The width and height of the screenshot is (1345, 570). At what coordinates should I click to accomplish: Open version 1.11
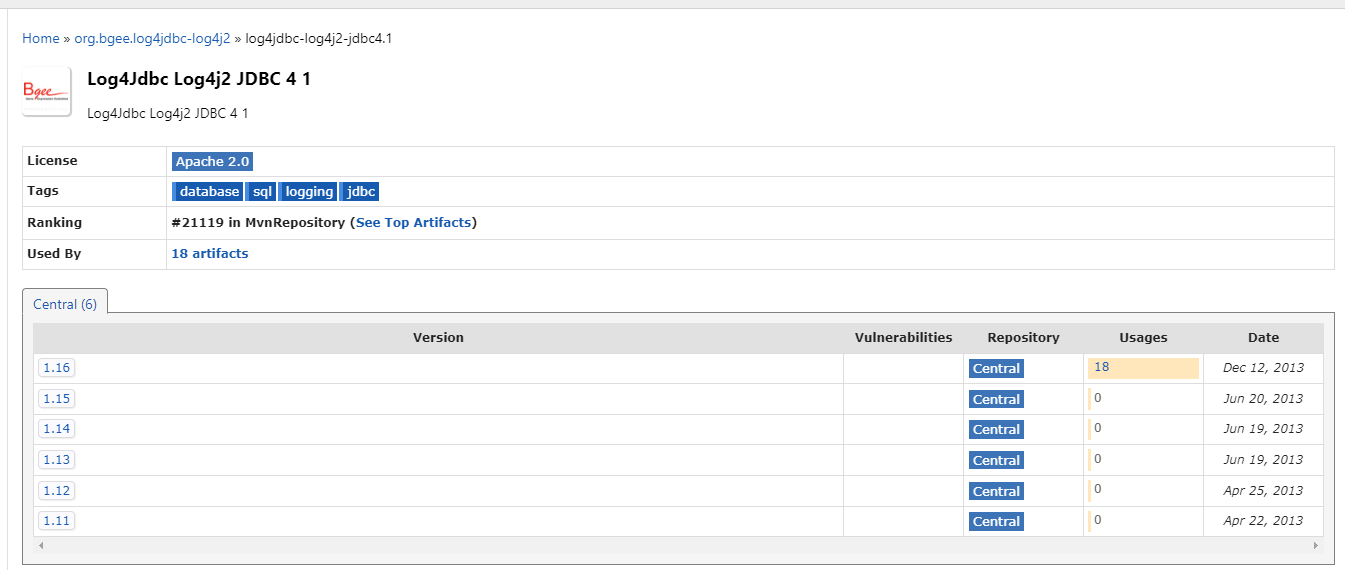coord(57,521)
